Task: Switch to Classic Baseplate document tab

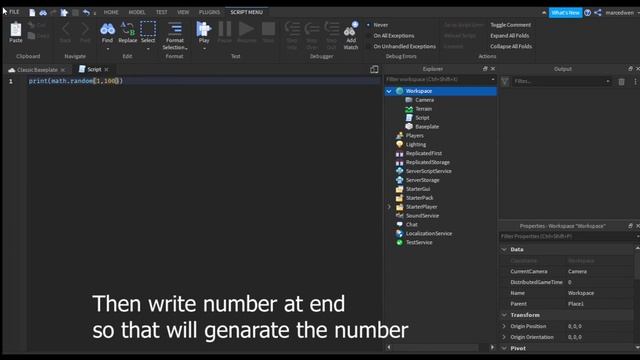Action: tap(37, 70)
